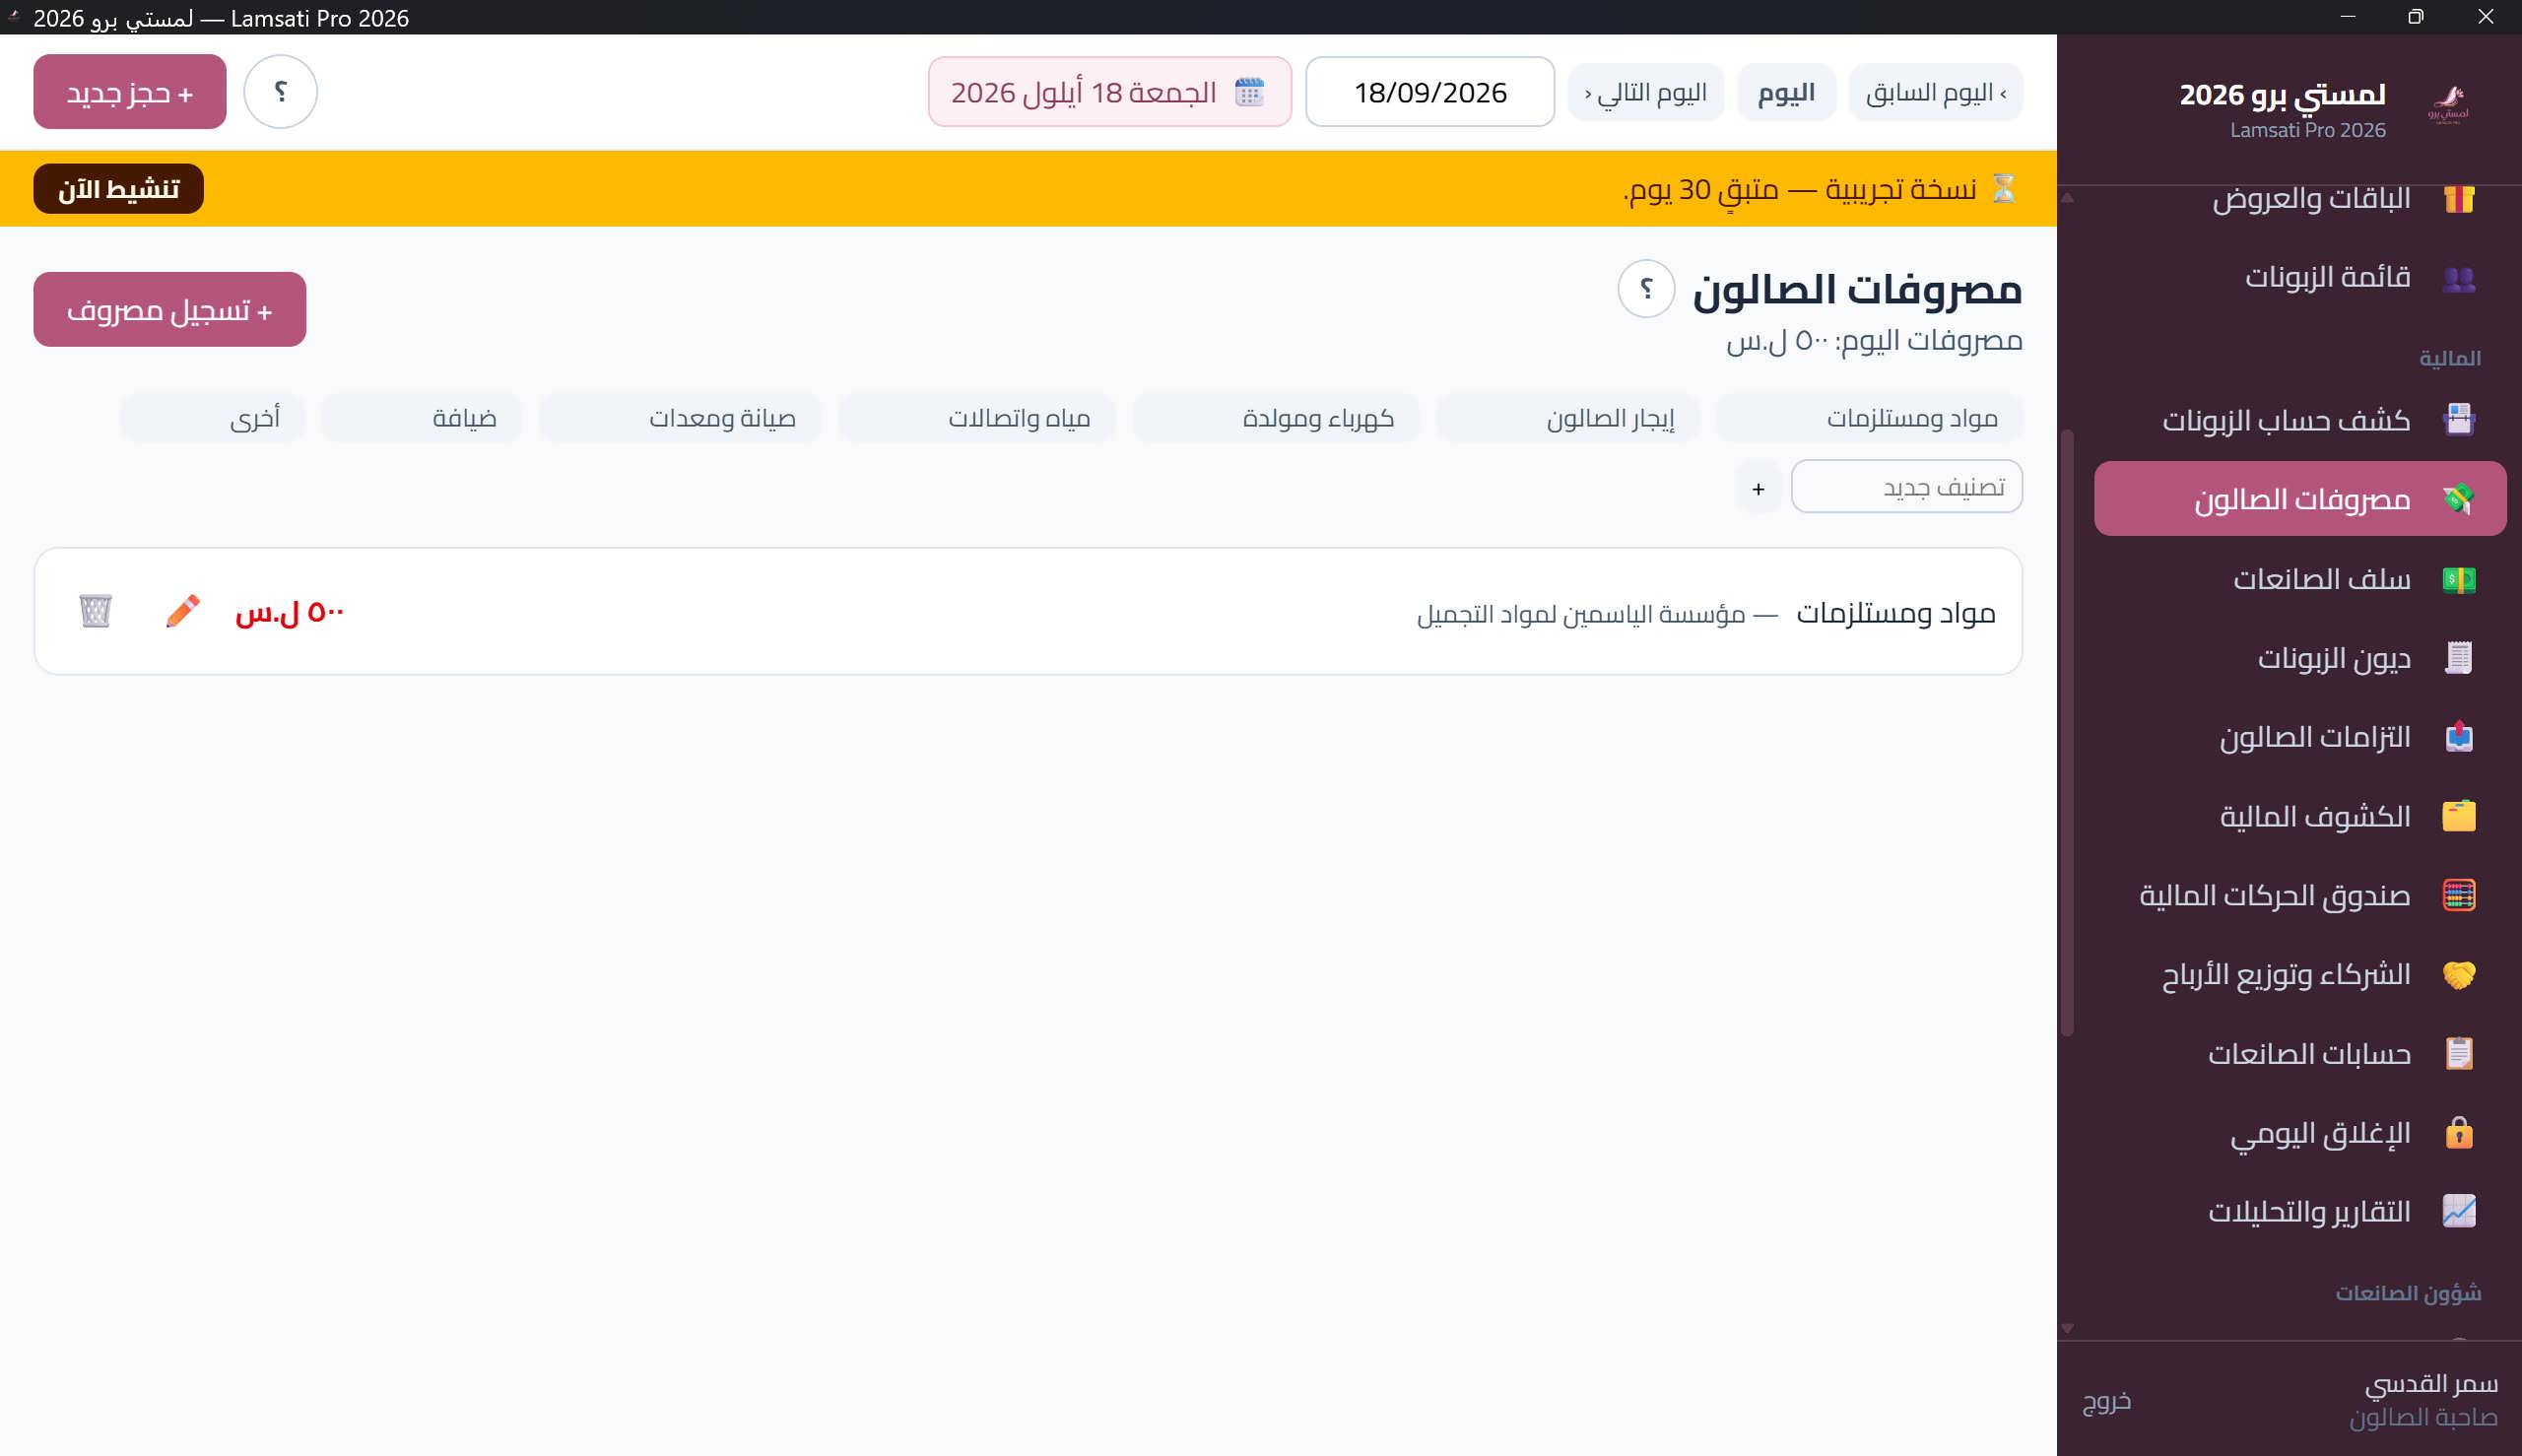Minimize the Lamsati Pro window
Screen dimensions: 2522x1456
point(2348,17)
